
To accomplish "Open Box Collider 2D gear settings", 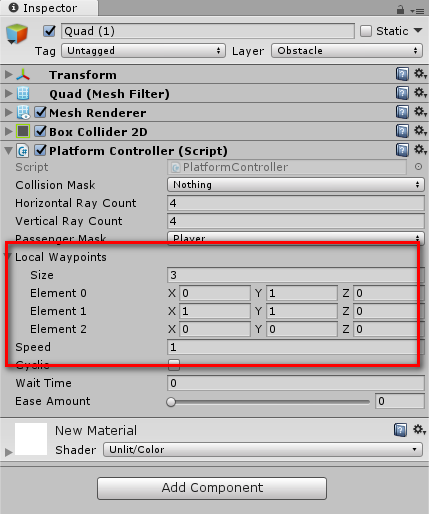I will (420, 130).
